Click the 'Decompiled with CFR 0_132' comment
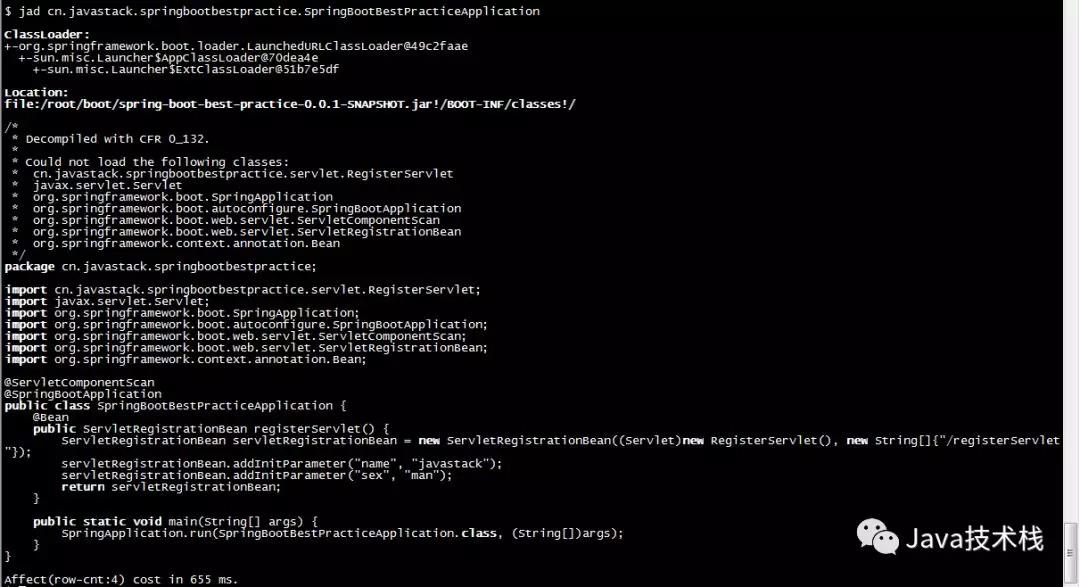 117,139
